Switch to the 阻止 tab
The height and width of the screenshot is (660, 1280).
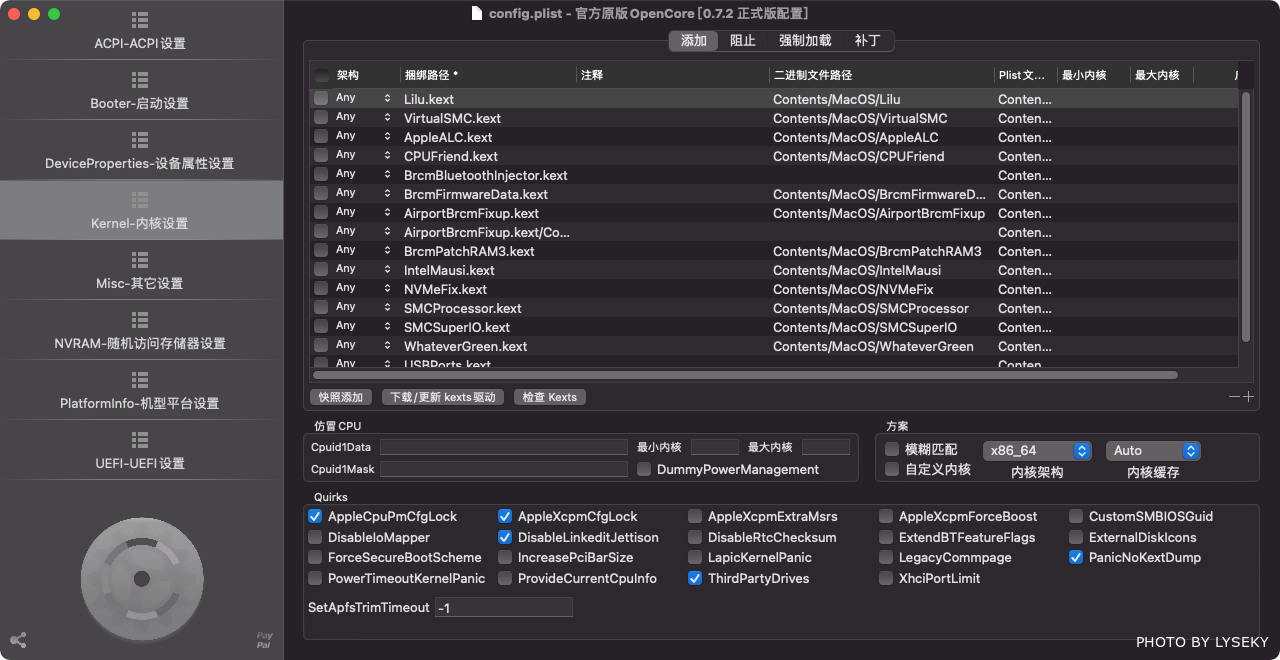tap(743, 41)
